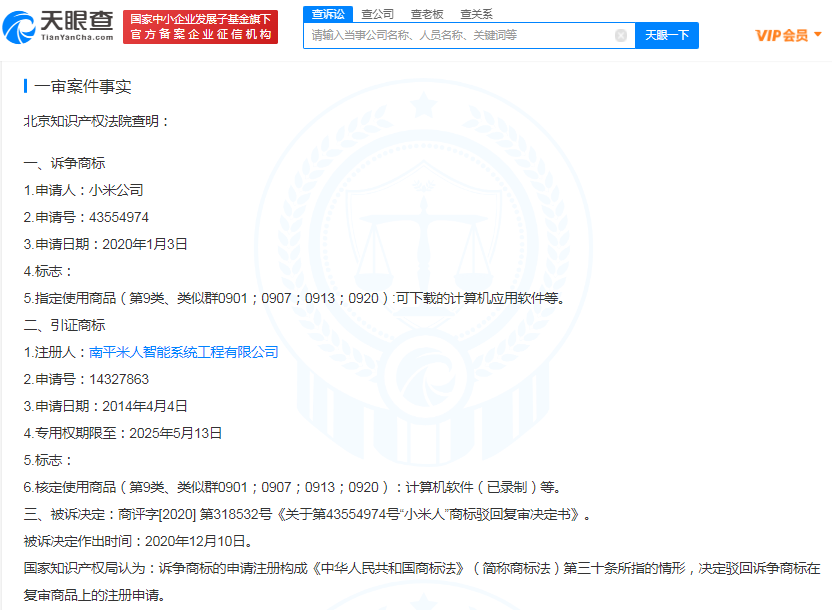Open the 南平米人智能系统工程有限公司 link
The height and width of the screenshot is (610, 832).
[x=184, y=352]
